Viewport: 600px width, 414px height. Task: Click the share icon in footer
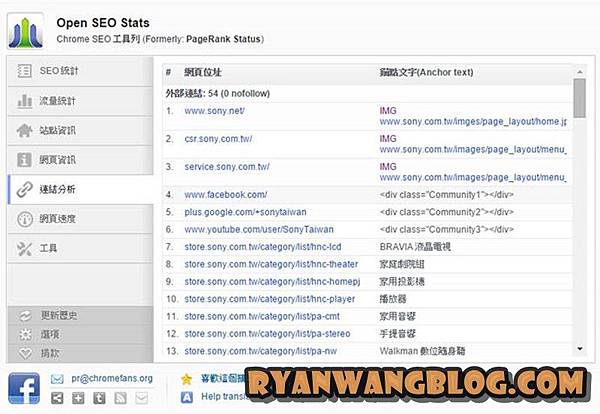57,398
